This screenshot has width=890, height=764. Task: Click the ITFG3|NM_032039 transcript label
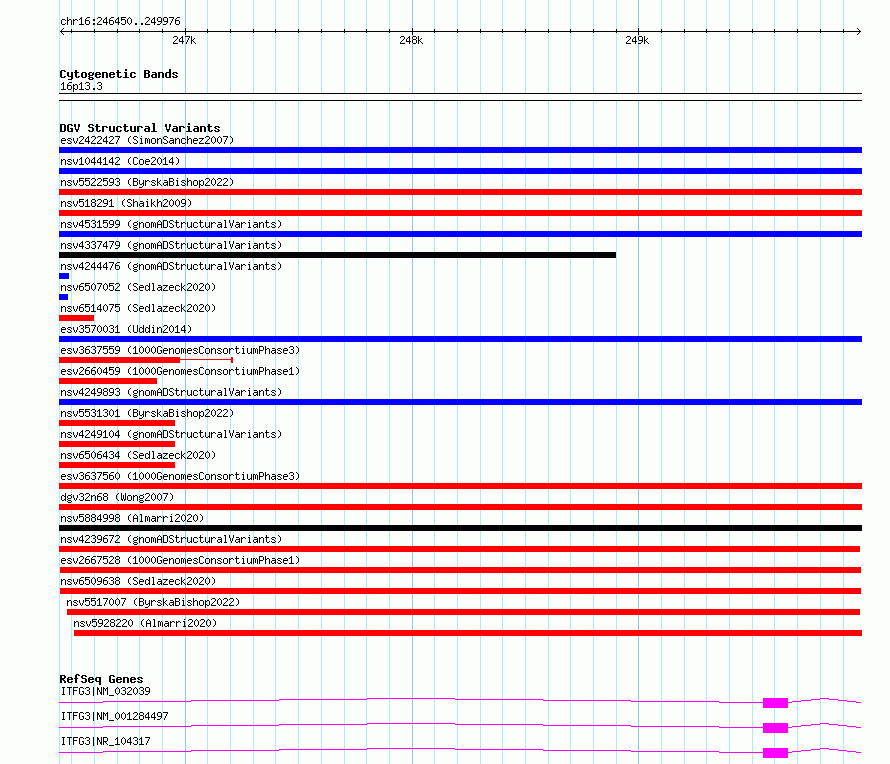tap(106, 691)
